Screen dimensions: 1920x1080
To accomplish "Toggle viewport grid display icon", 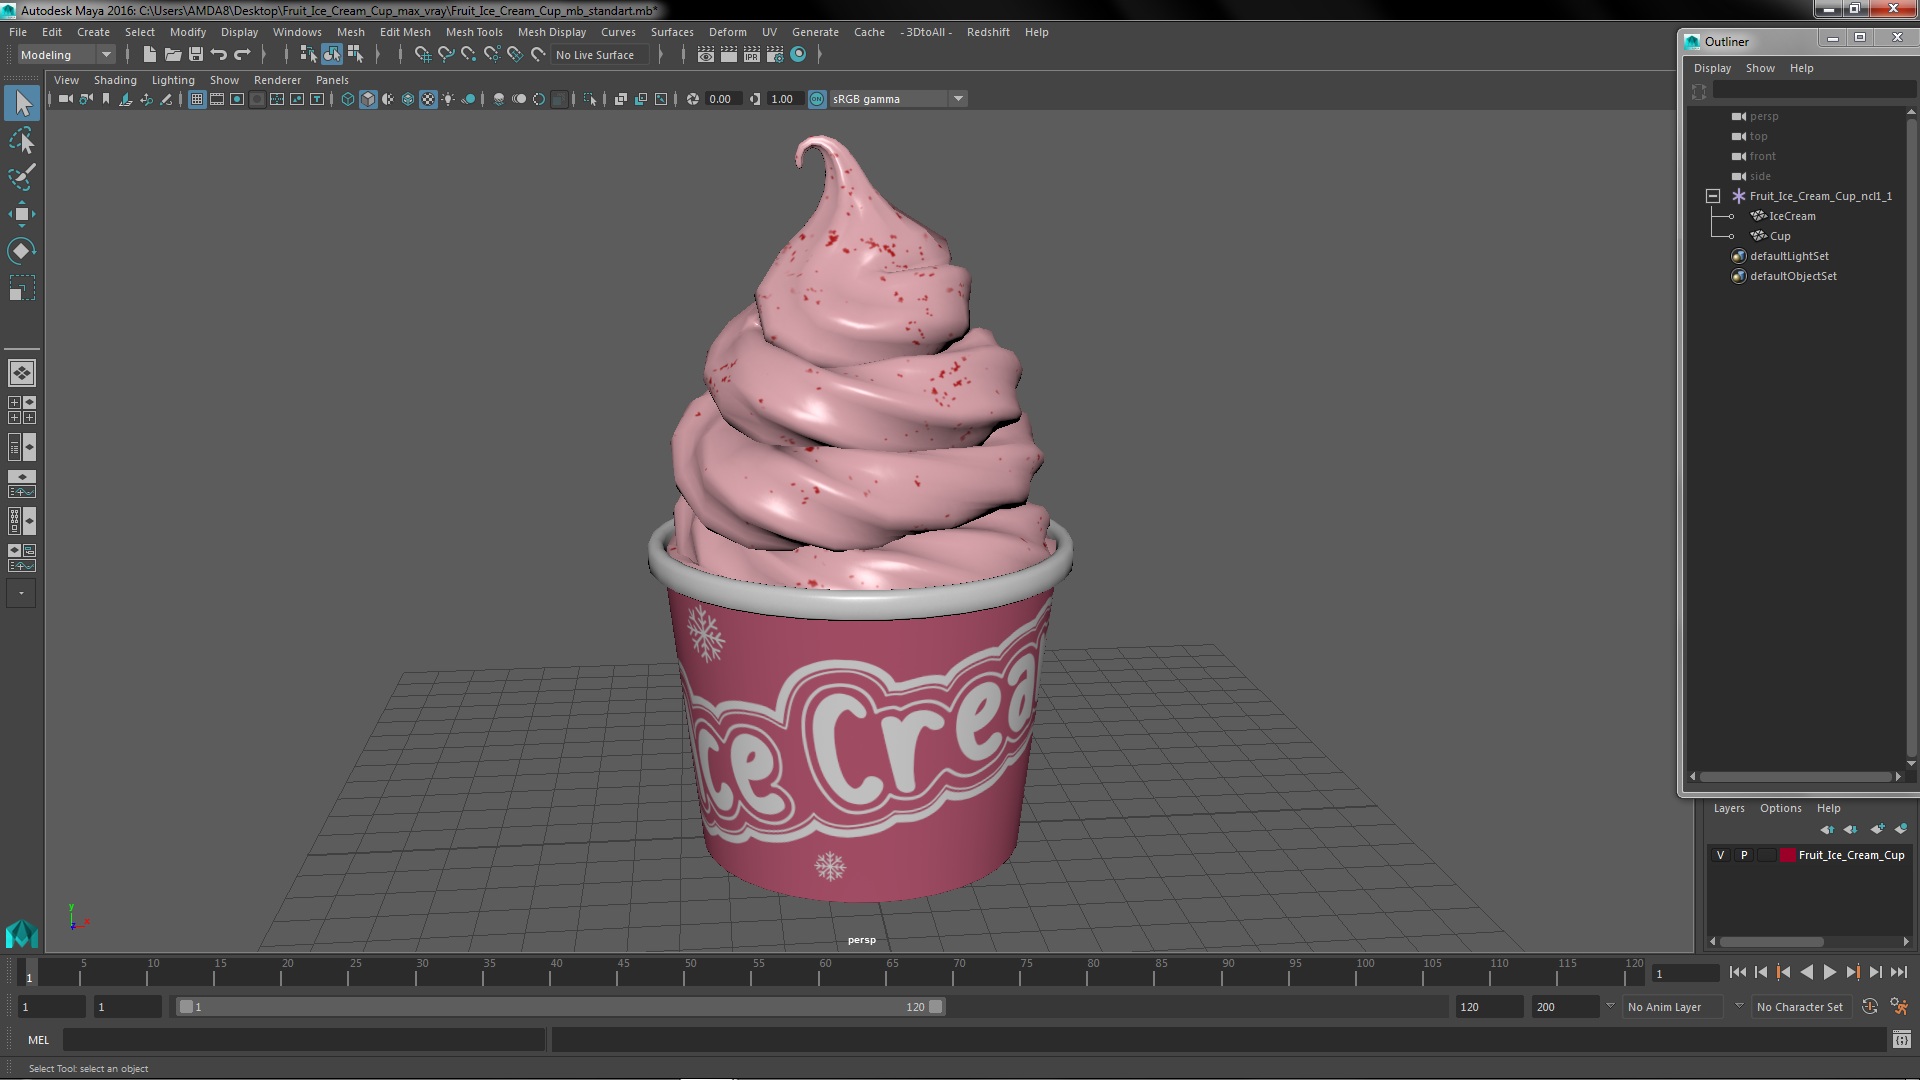I will pos(197,99).
